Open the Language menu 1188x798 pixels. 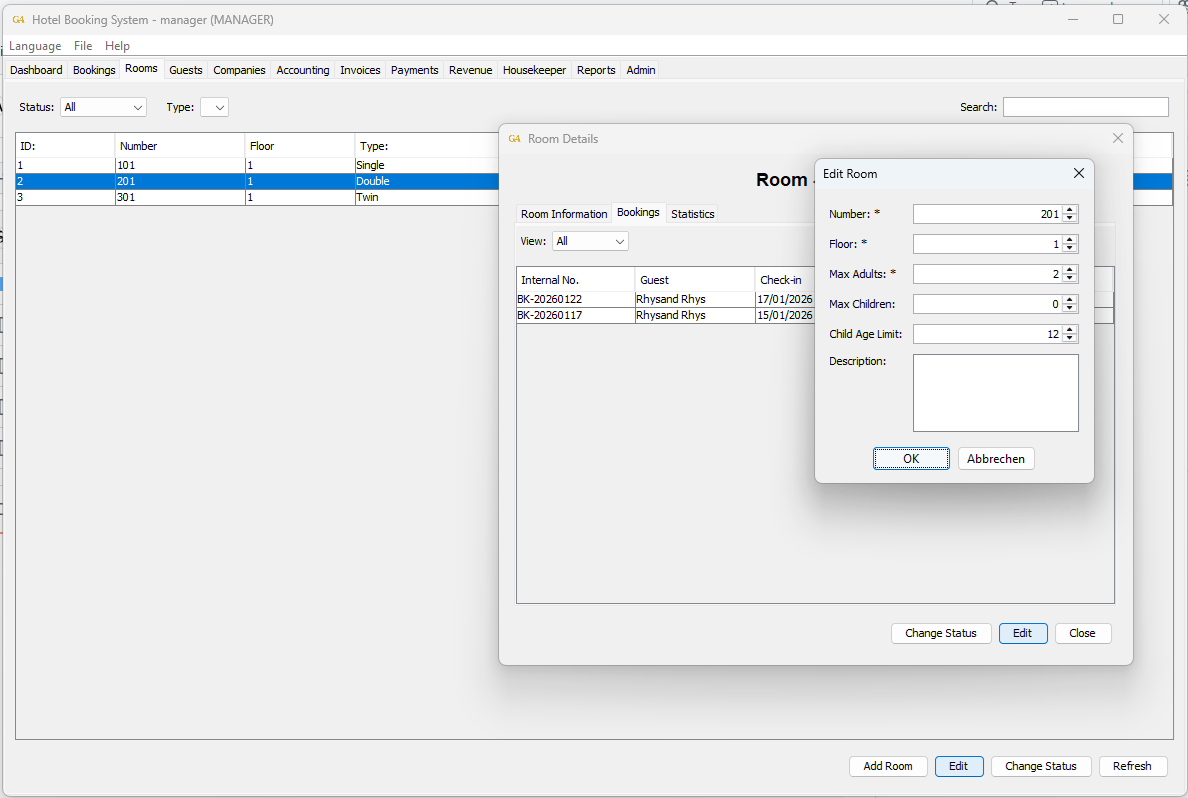coord(35,46)
